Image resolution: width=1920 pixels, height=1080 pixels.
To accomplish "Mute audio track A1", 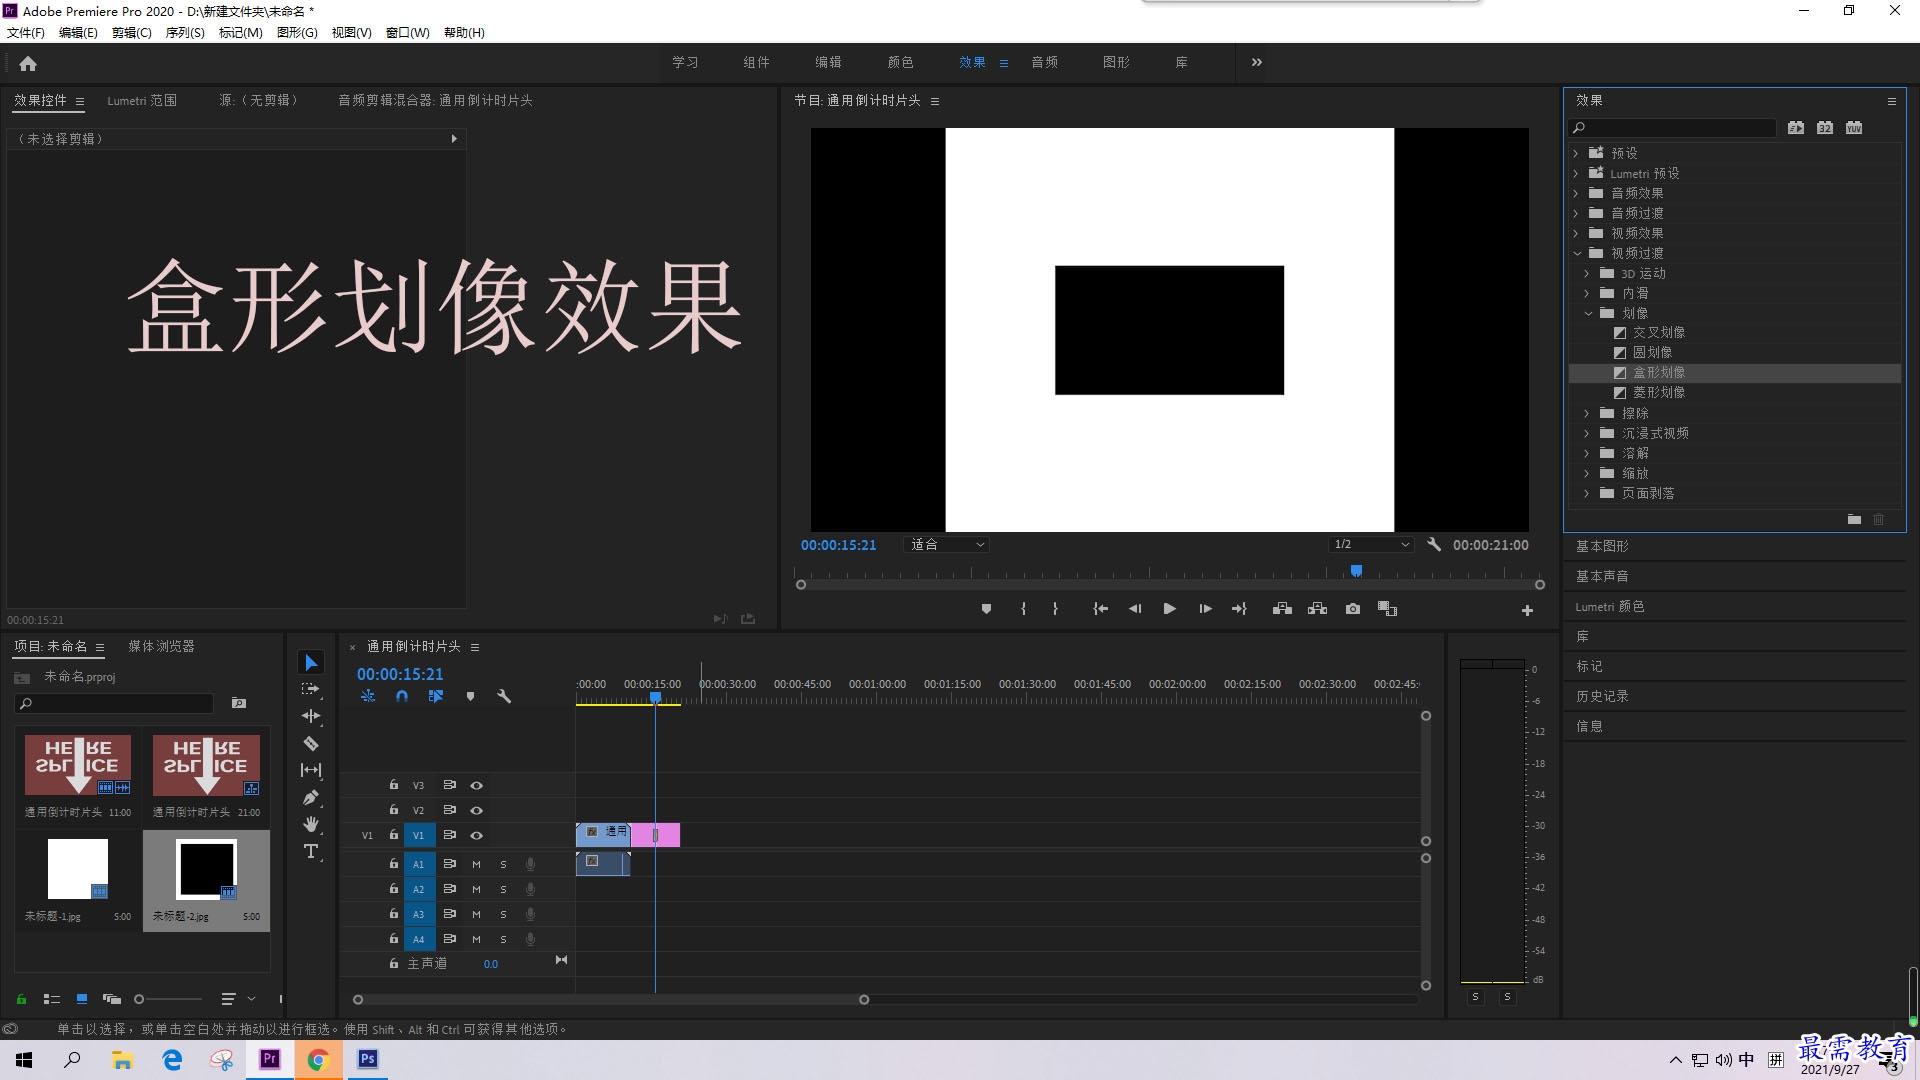I will pos(476,865).
